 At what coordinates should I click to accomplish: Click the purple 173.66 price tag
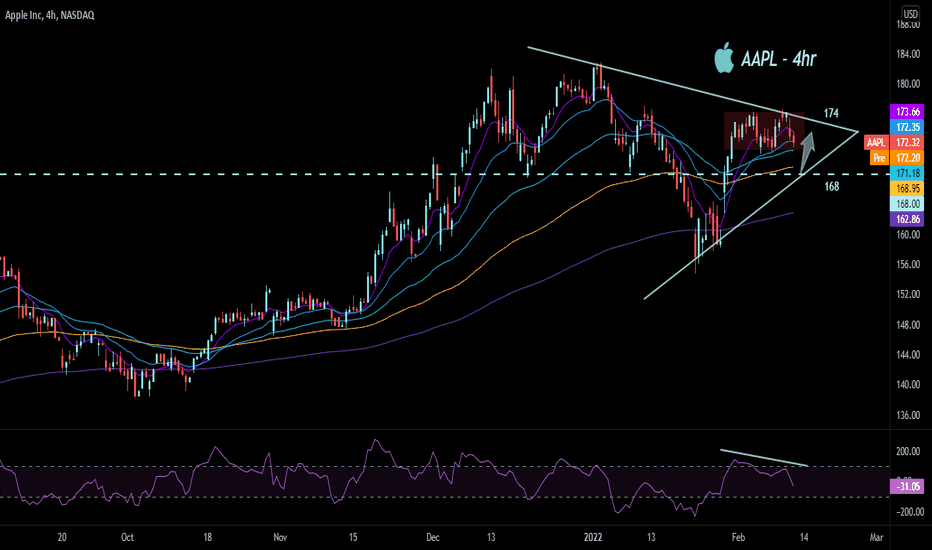pyautogui.click(x=907, y=112)
